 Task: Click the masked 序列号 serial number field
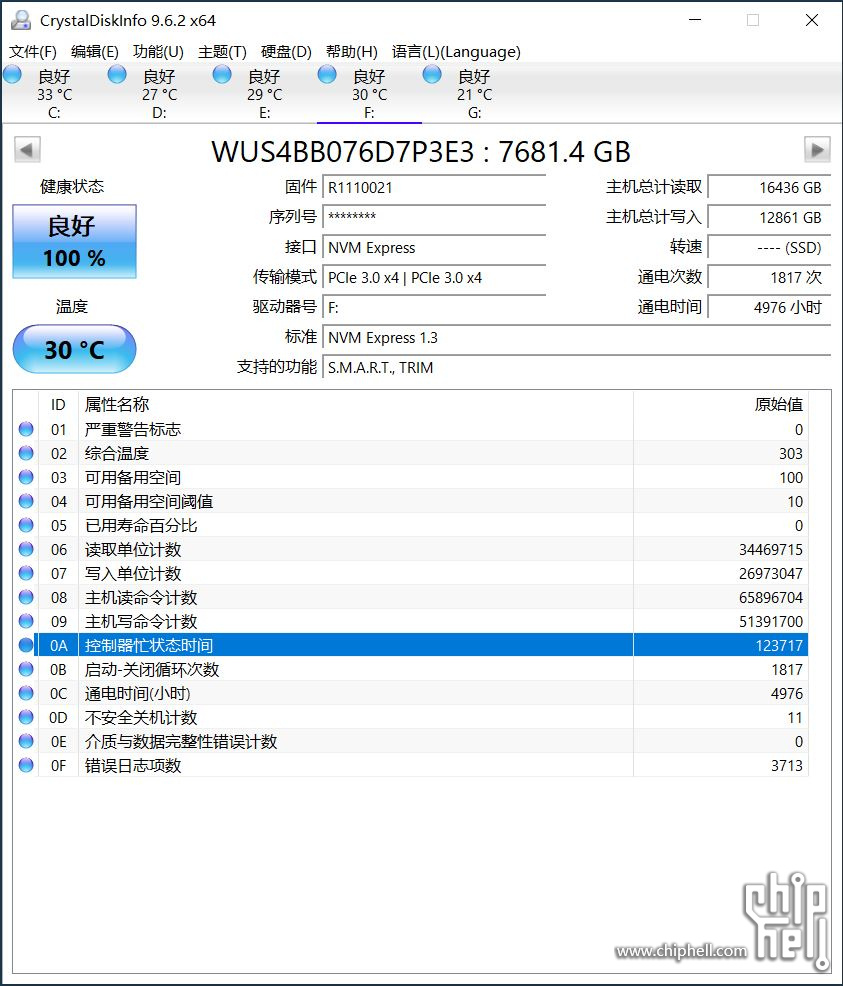coord(434,217)
